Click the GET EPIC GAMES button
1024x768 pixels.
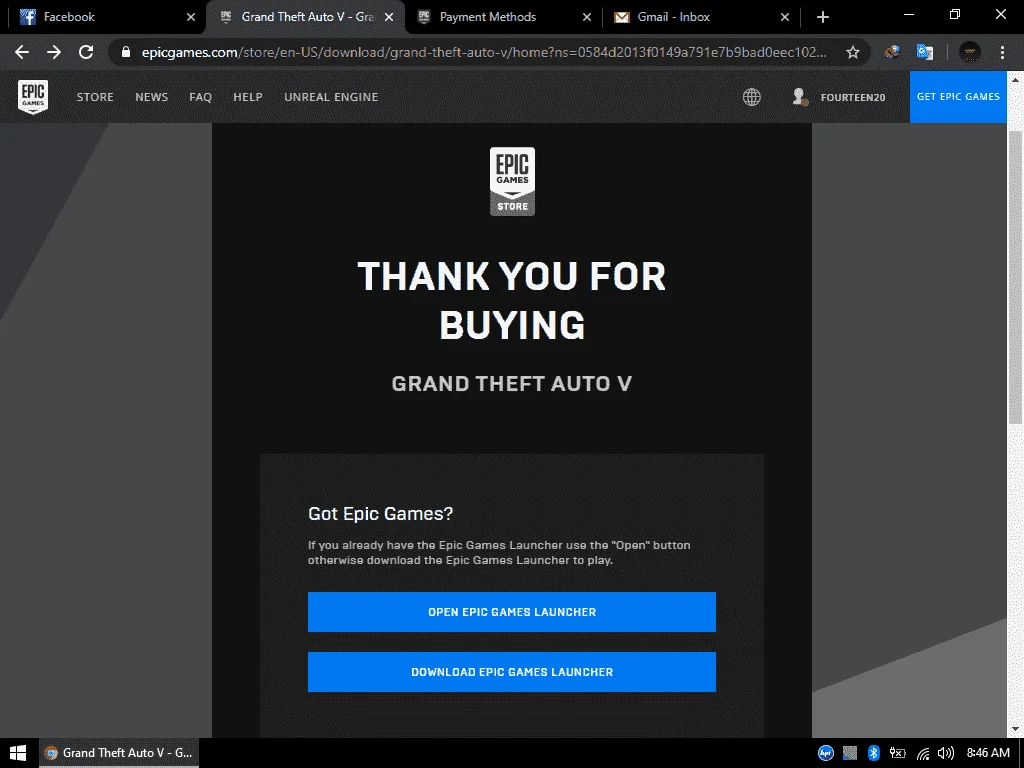point(958,97)
